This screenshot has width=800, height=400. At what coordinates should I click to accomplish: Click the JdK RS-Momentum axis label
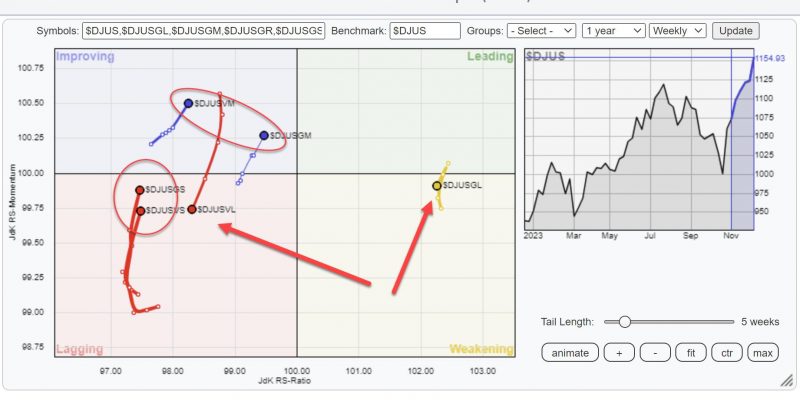[x=13, y=202]
